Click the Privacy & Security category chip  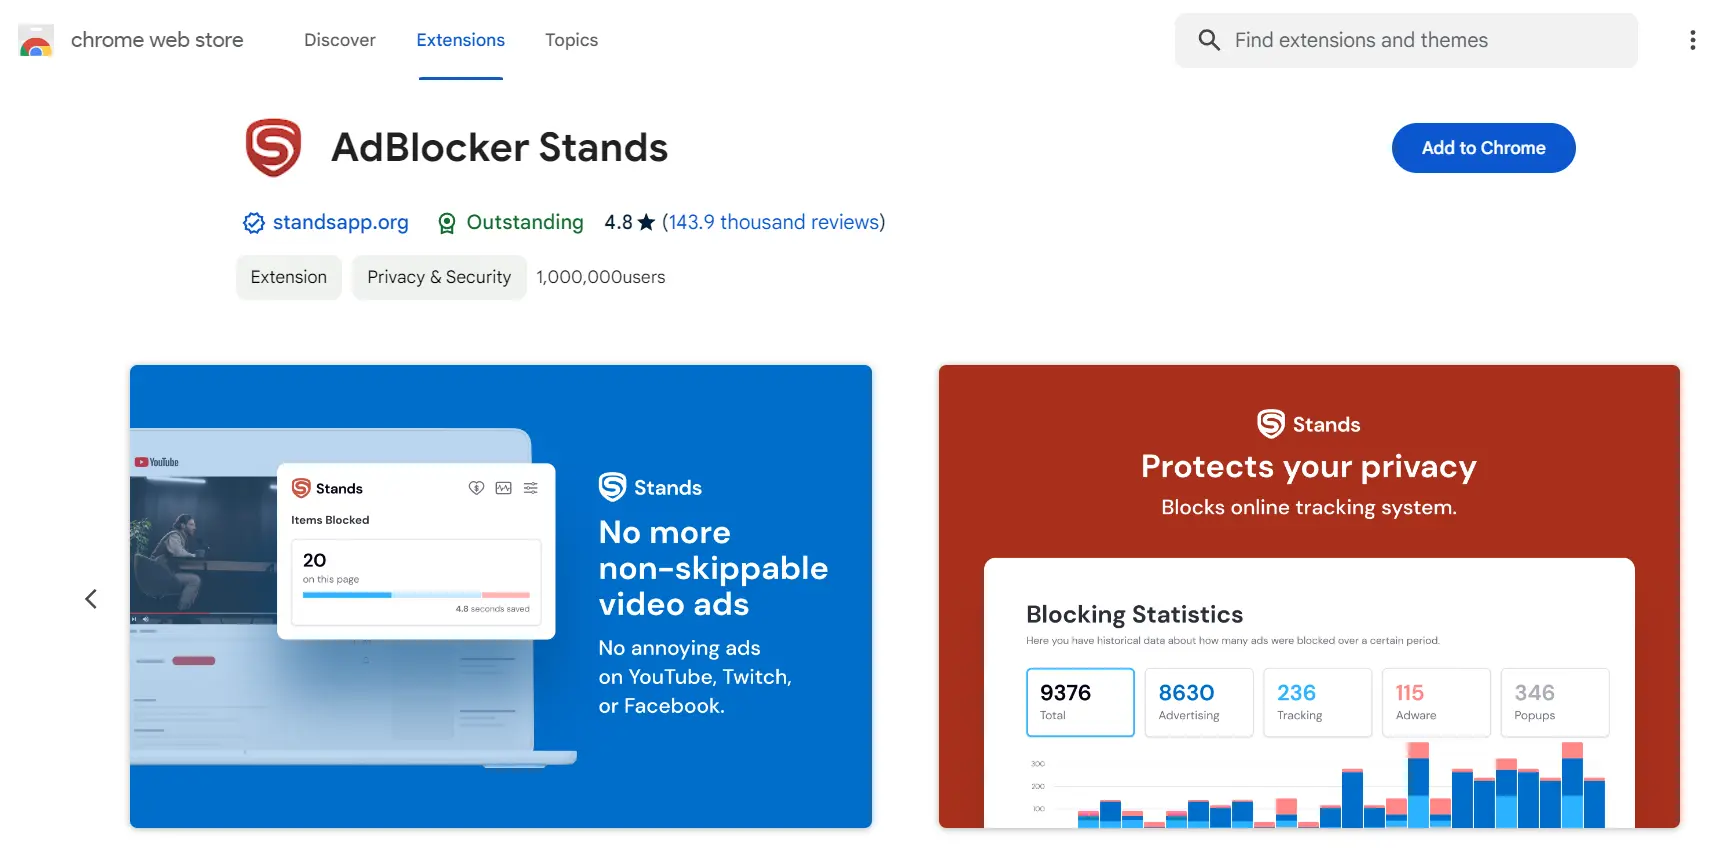point(439,277)
